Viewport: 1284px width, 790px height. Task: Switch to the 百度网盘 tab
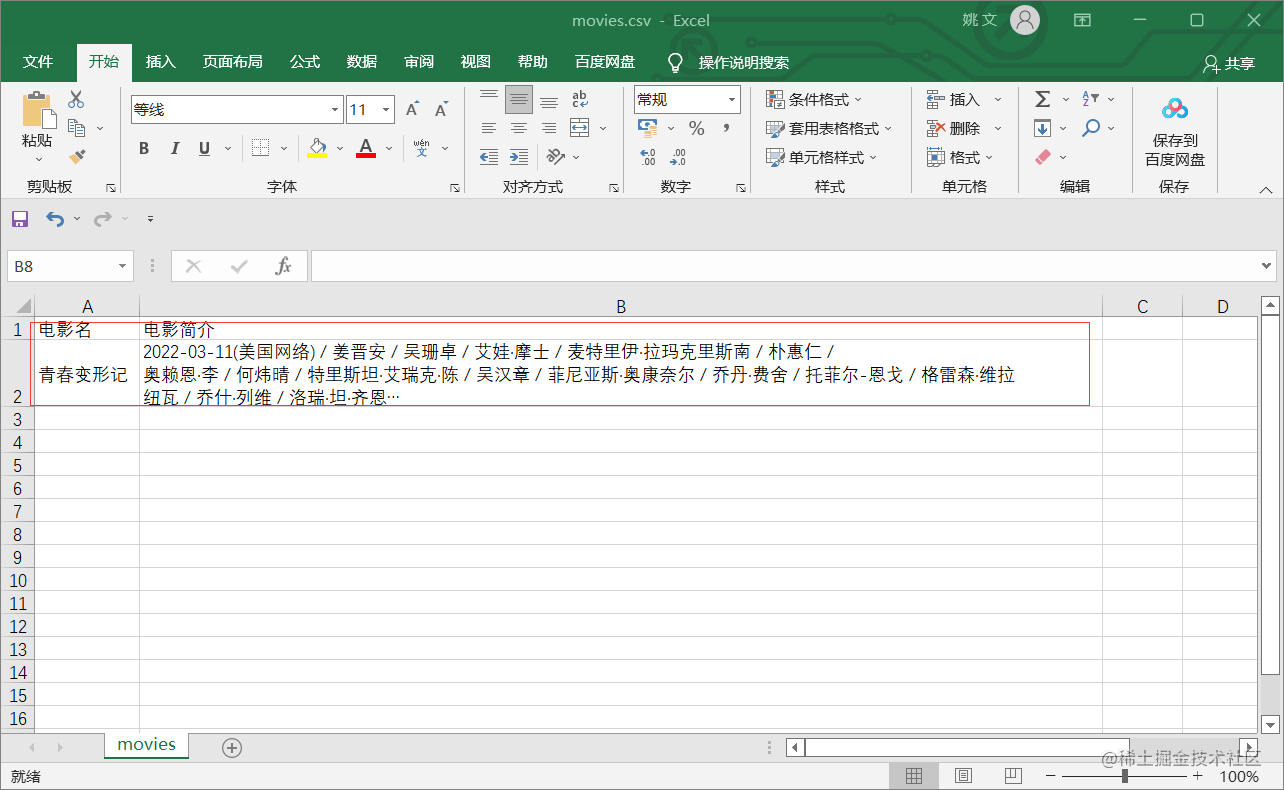[x=605, y=62]
